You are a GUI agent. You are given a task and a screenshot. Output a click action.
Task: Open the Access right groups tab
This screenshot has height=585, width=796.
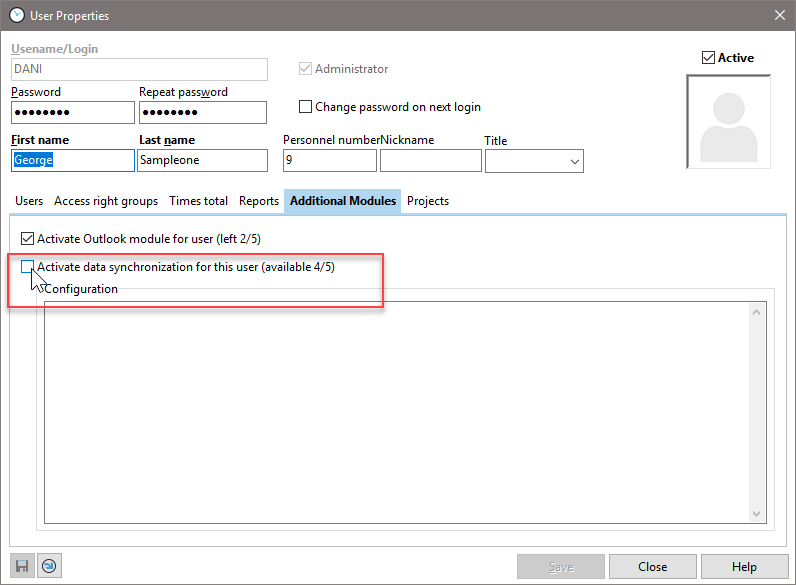tap(106, 201)
